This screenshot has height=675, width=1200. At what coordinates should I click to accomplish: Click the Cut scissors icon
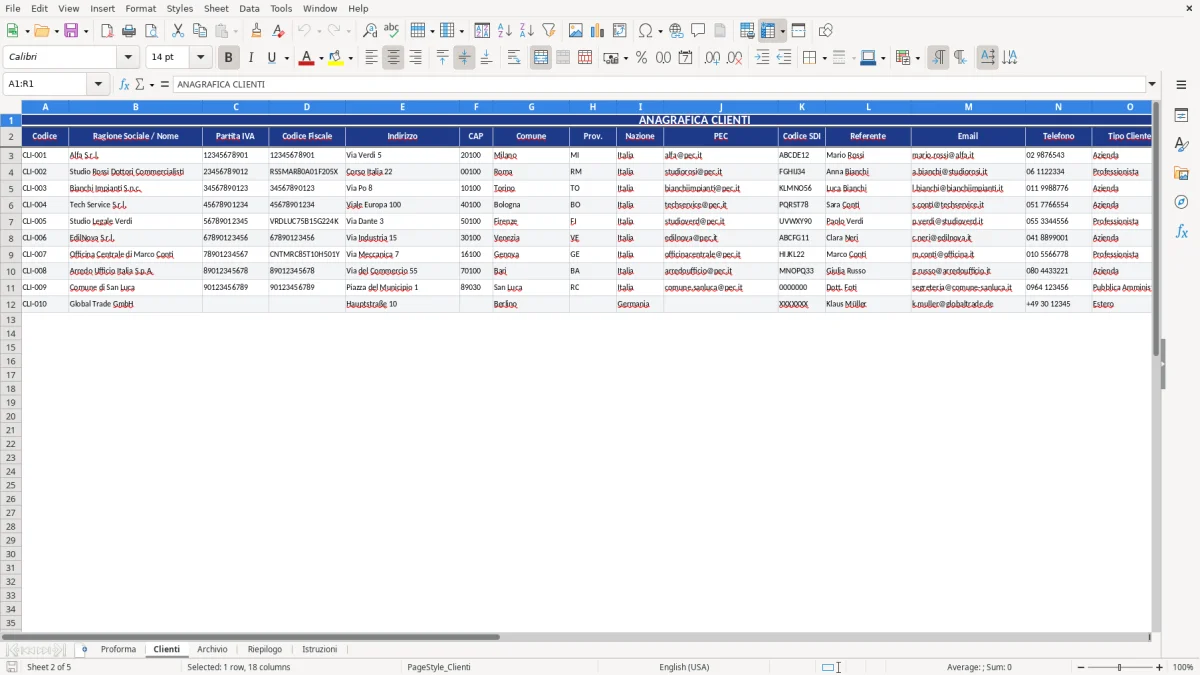click(178, 31)
